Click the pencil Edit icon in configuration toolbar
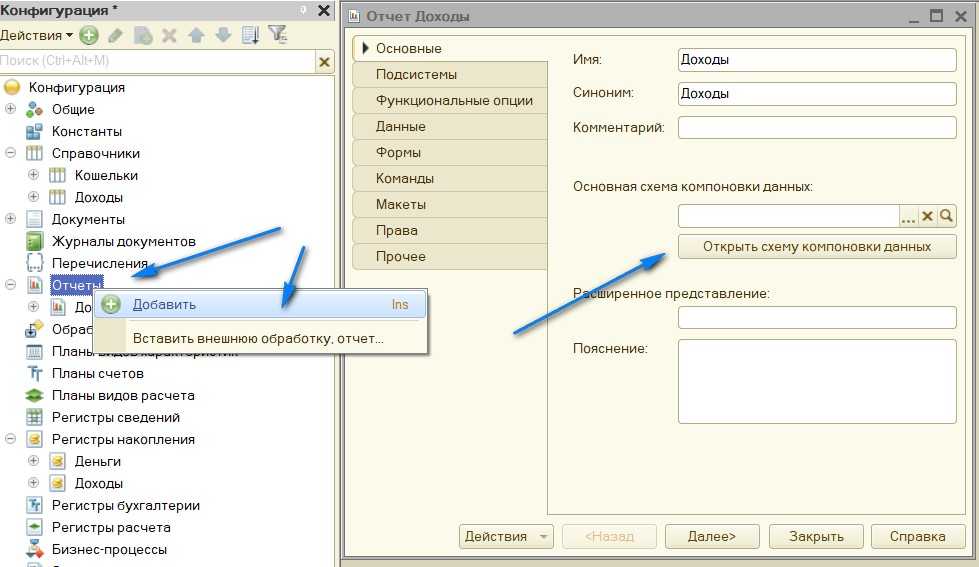The image size is (979, 567). coord(116,36)
